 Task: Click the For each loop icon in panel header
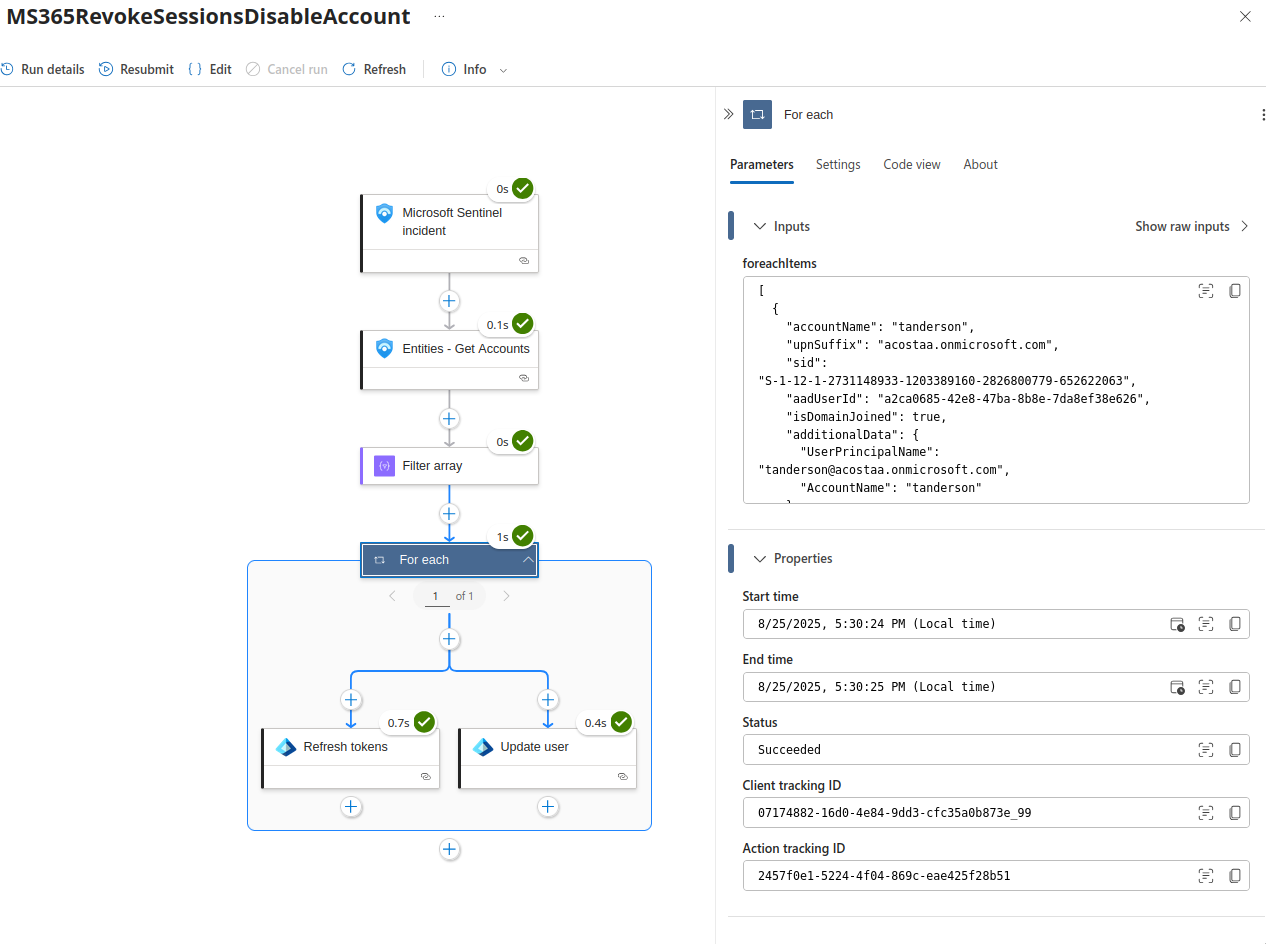click(x=757, y=114)
